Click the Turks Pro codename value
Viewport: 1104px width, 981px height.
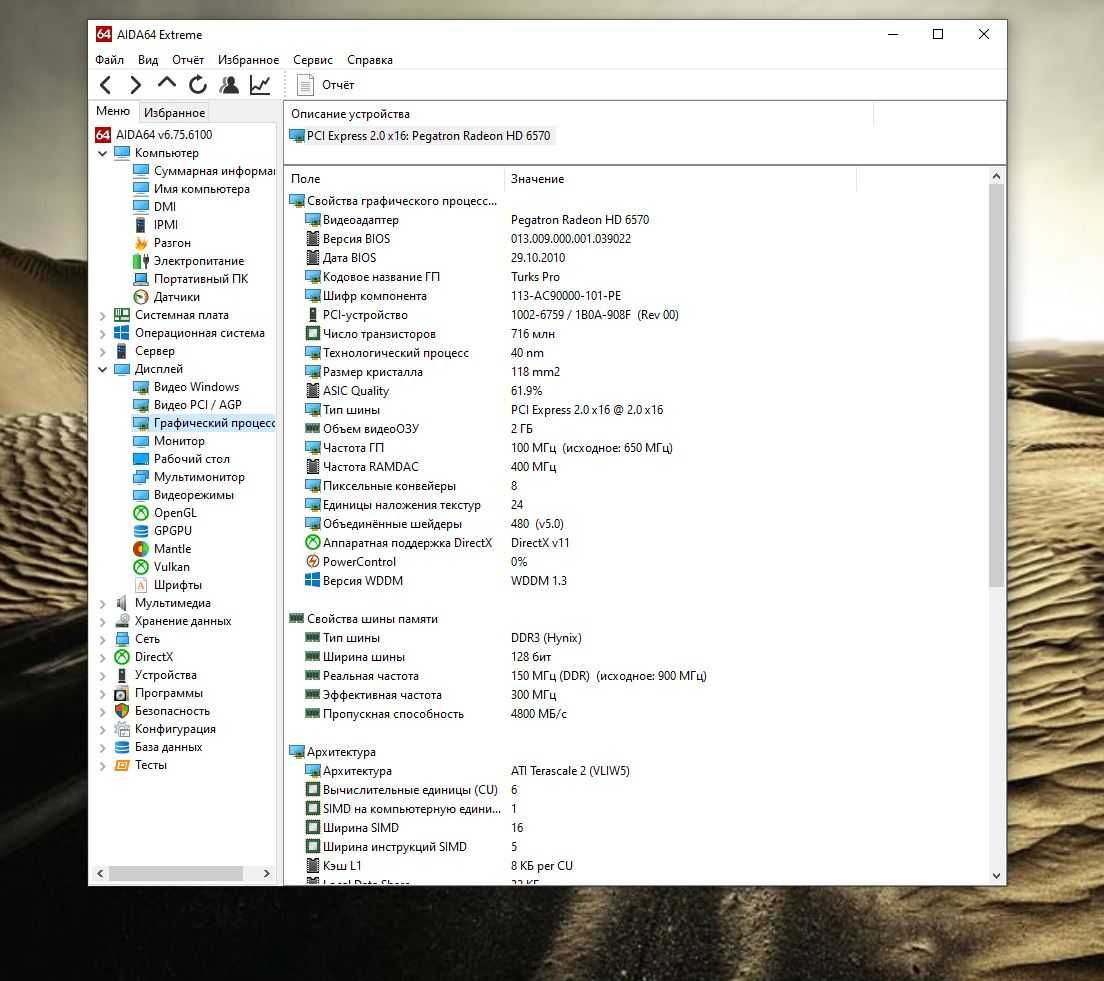pos(535,277)
